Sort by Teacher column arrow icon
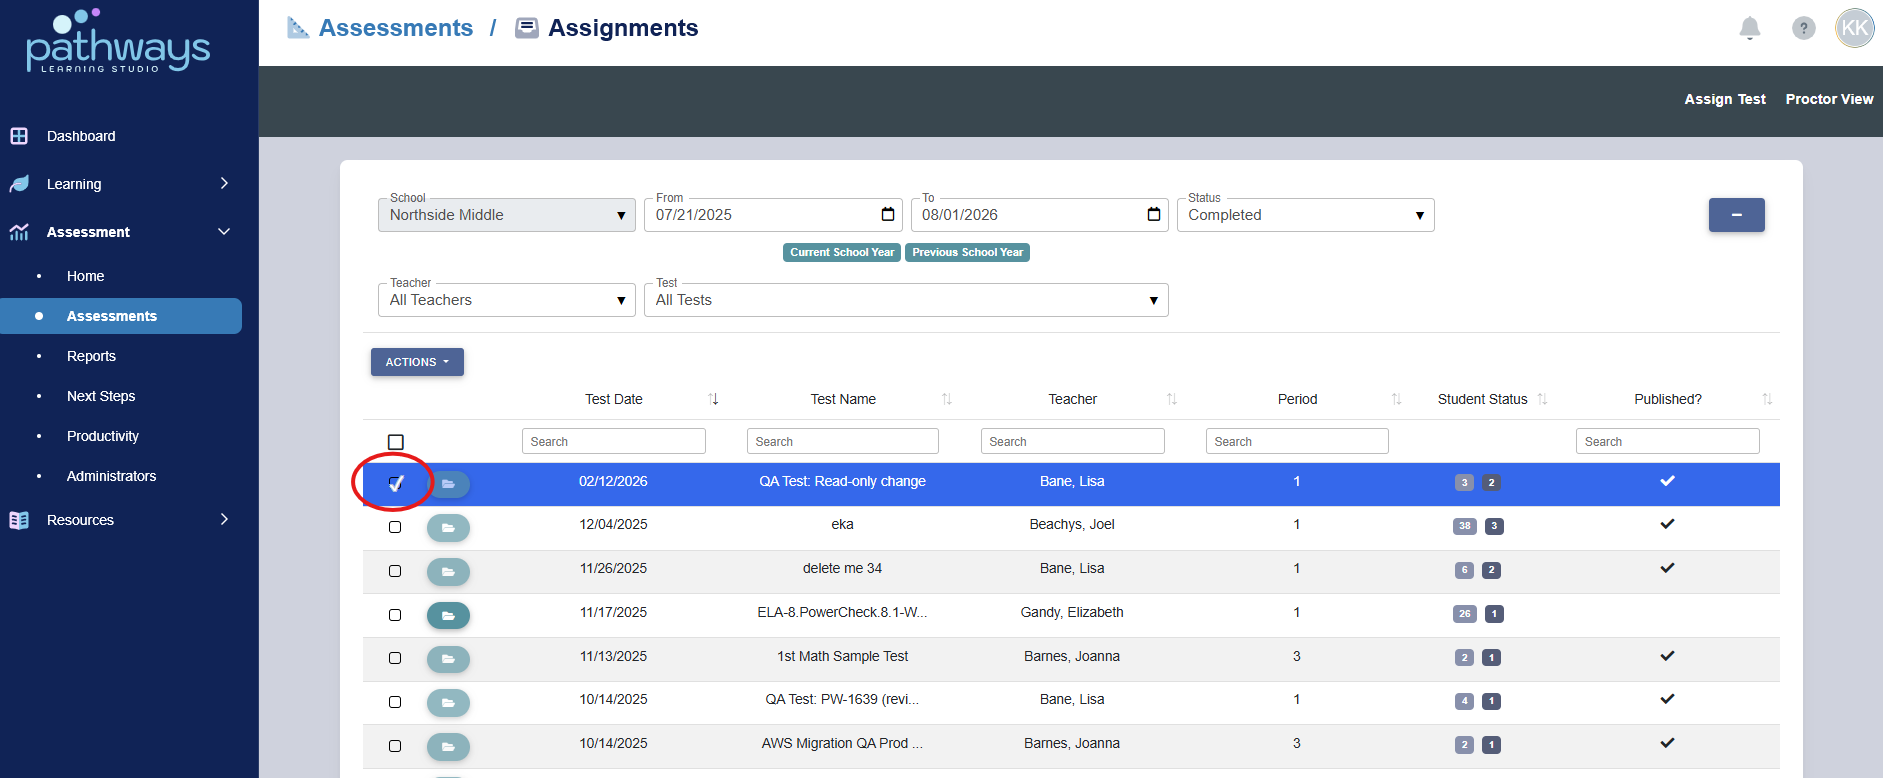Image resolution: width=1883 pixels, height=778 pixels. [1172, 399]
